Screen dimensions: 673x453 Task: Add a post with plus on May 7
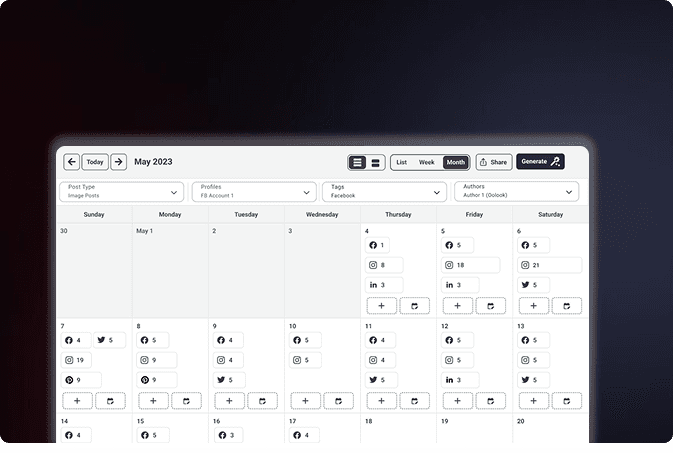(77, 401)
